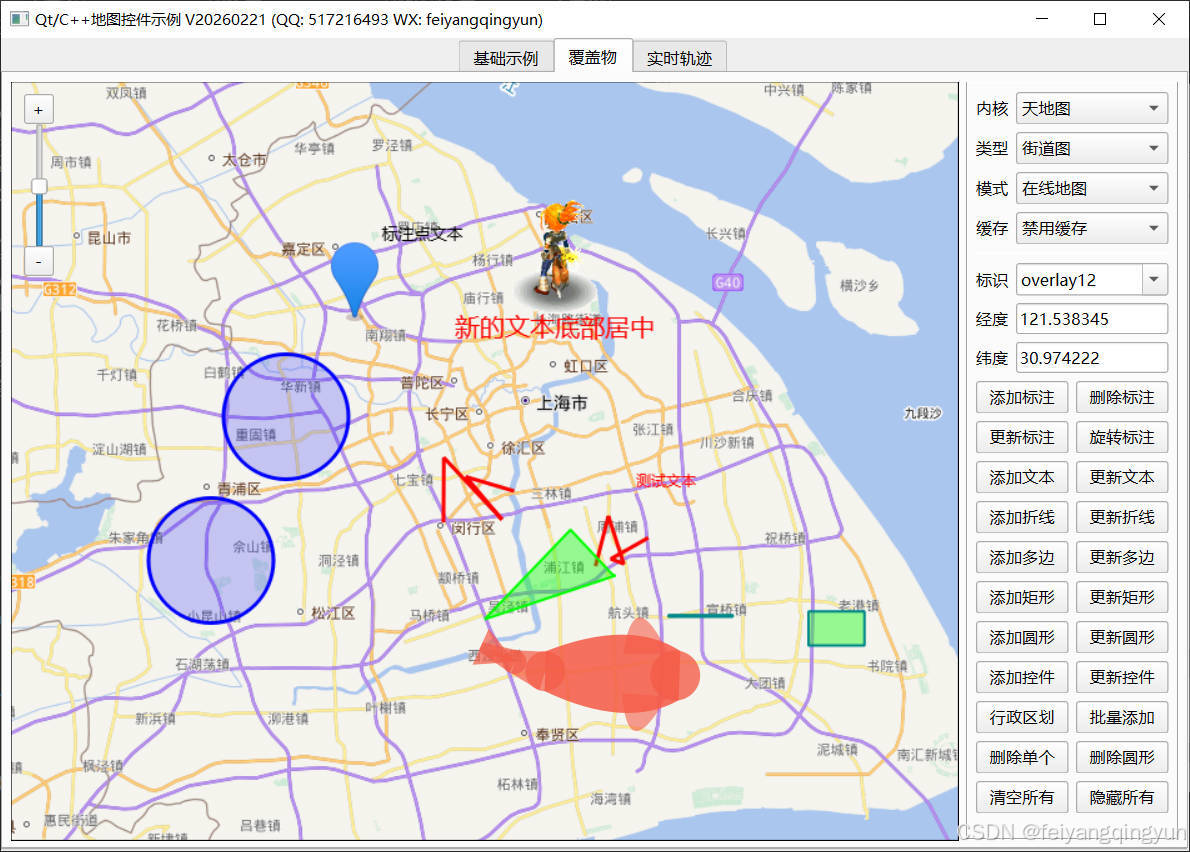The height and width of the screenshot is (852, 1190).
Task: Click the 纬度 input field
Action: pos(1091,358)
